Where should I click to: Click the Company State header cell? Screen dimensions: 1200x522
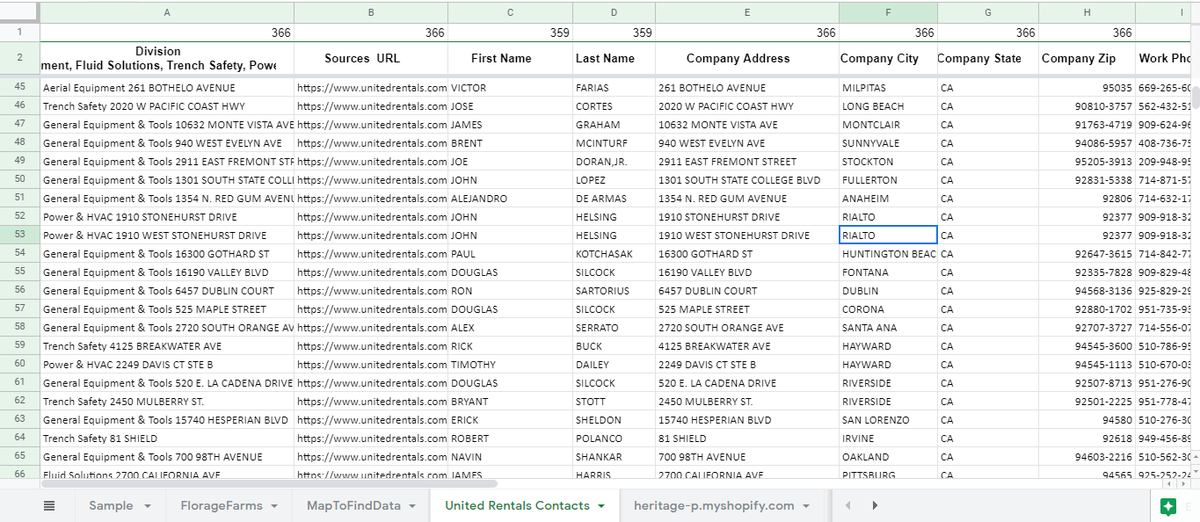coord(987,59)
